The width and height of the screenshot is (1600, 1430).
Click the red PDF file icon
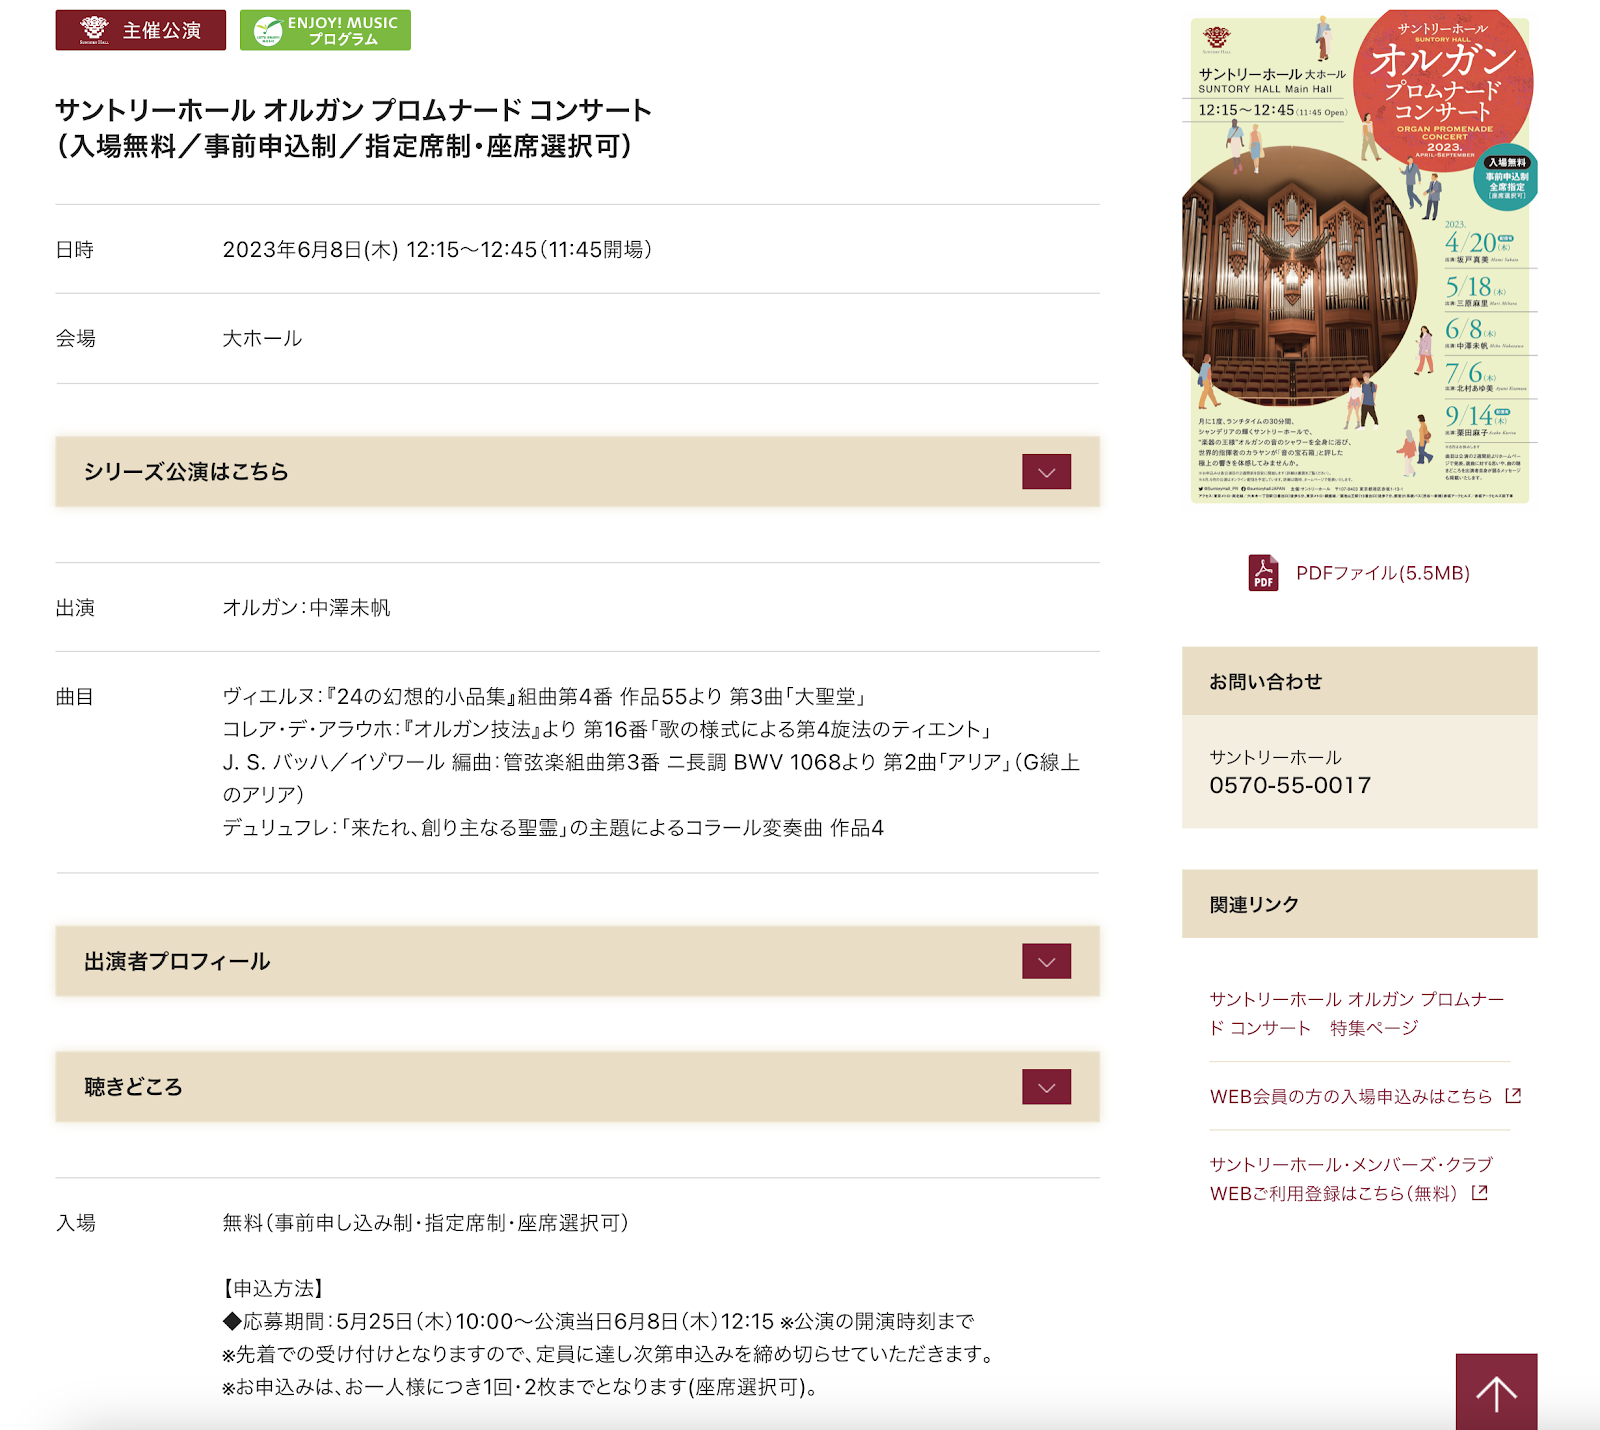click(x=1263, y=573)
